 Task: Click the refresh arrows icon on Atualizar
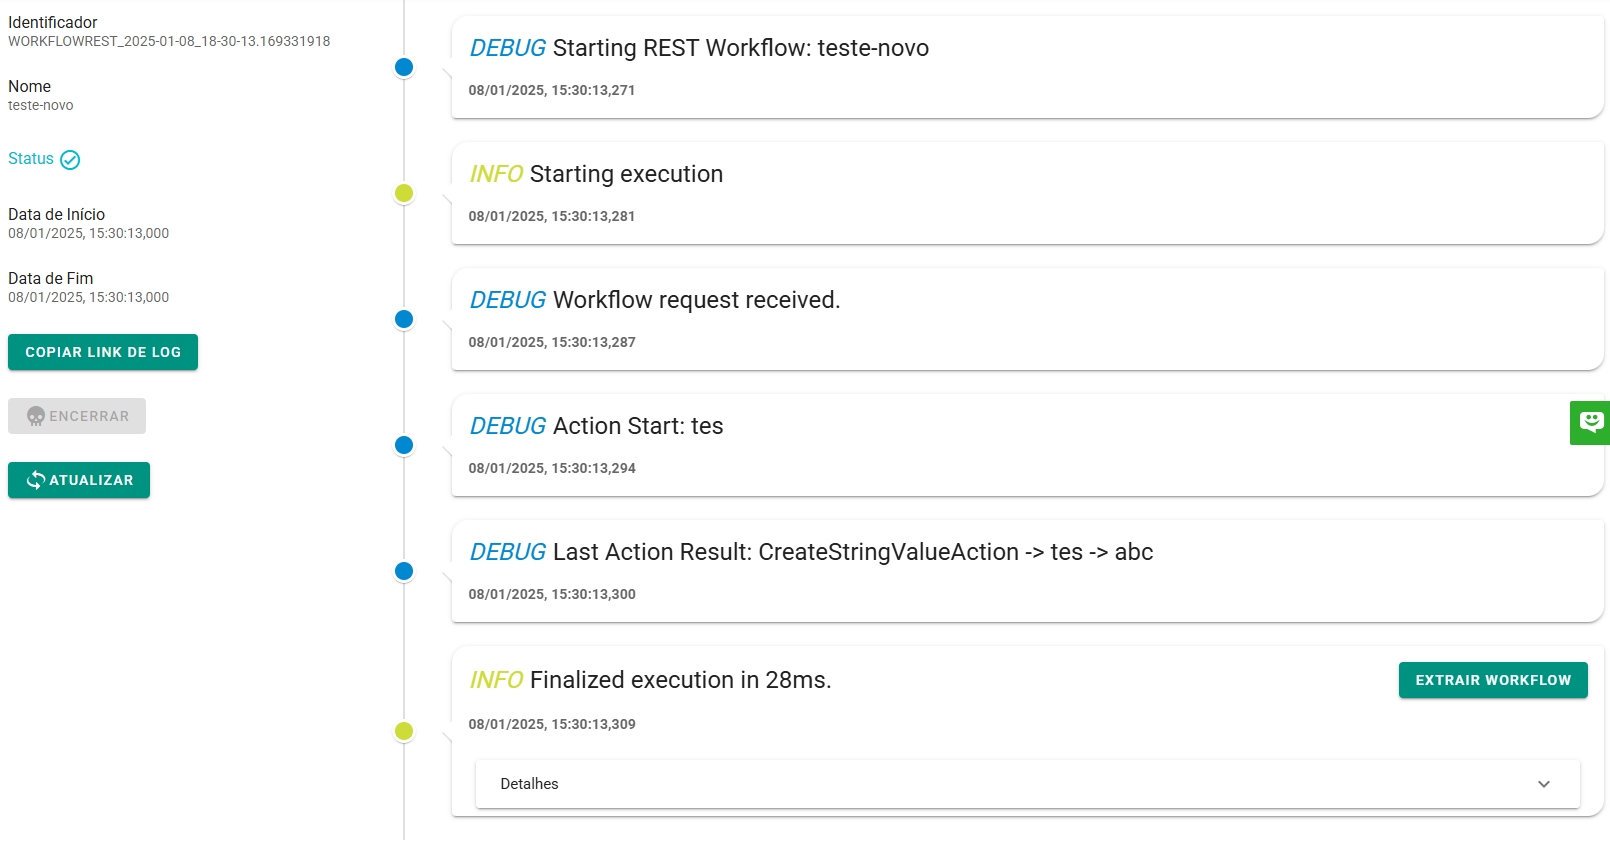click(36, 480)
